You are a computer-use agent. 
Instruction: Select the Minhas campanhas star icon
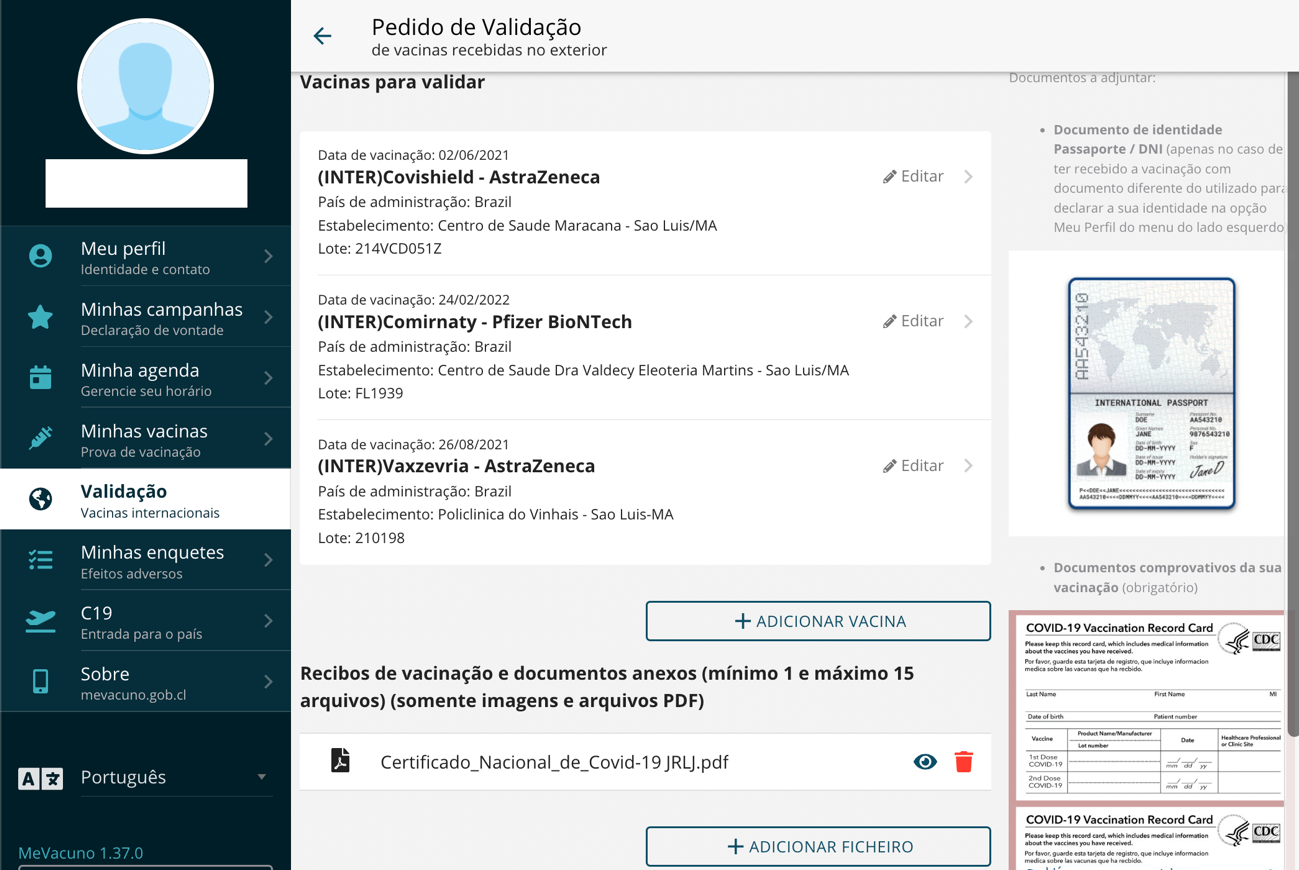40,317
